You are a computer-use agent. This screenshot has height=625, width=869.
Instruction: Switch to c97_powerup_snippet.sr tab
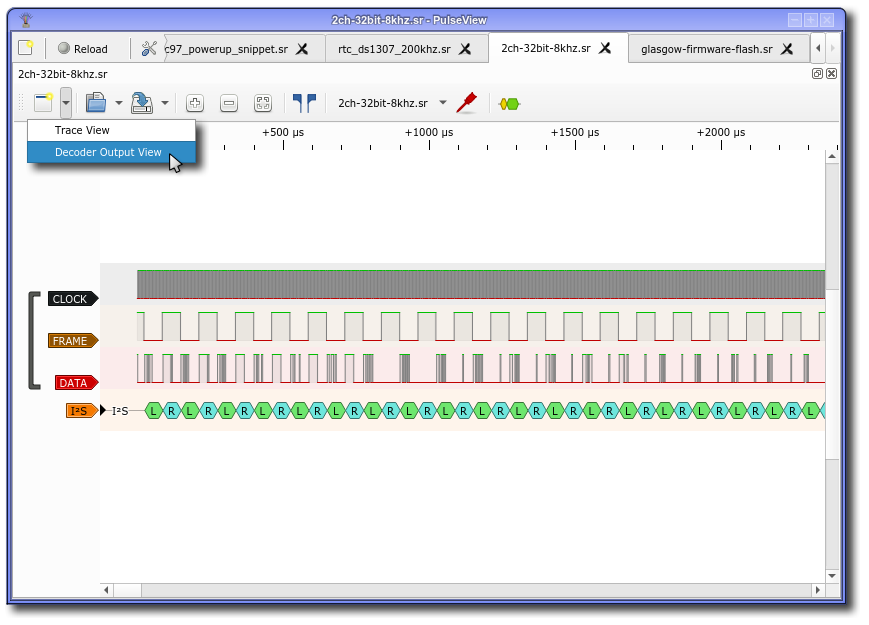(x=226, y=49)
